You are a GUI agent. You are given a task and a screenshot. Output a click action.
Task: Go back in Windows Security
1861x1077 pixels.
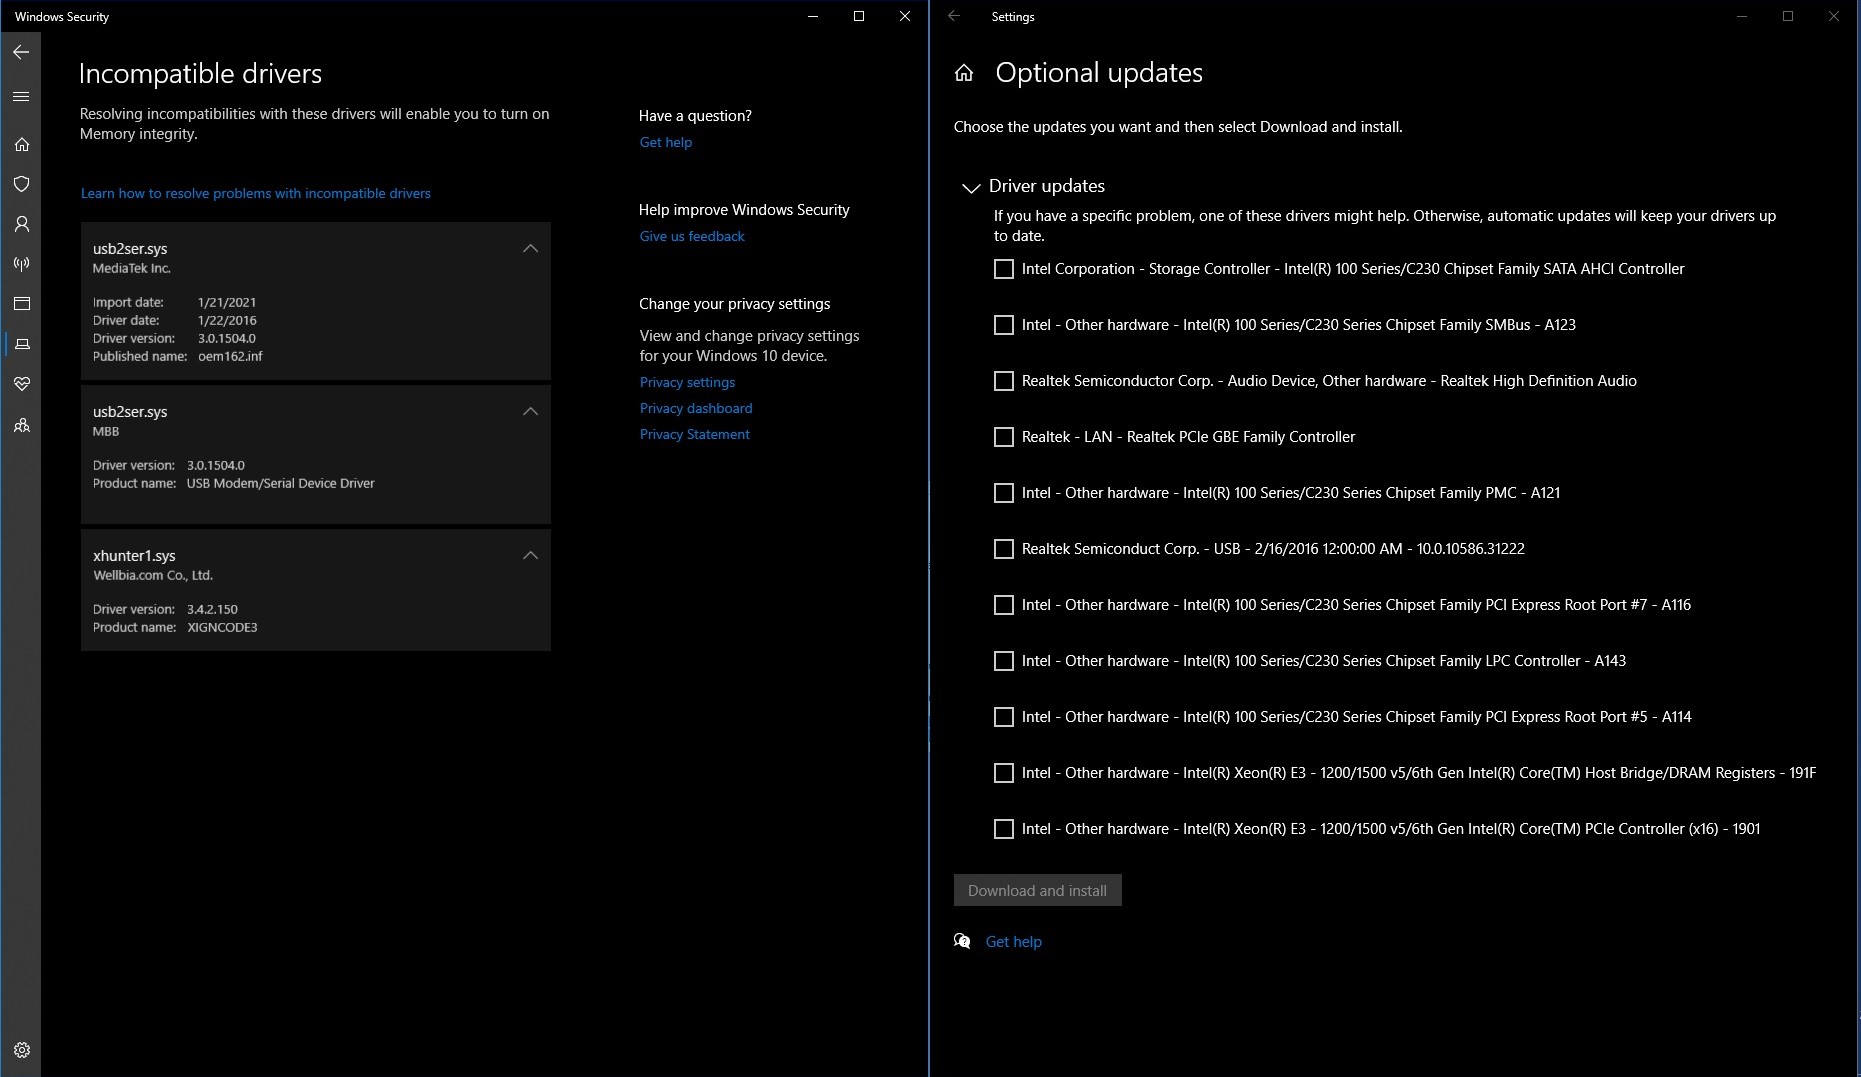tap(21, 52)
